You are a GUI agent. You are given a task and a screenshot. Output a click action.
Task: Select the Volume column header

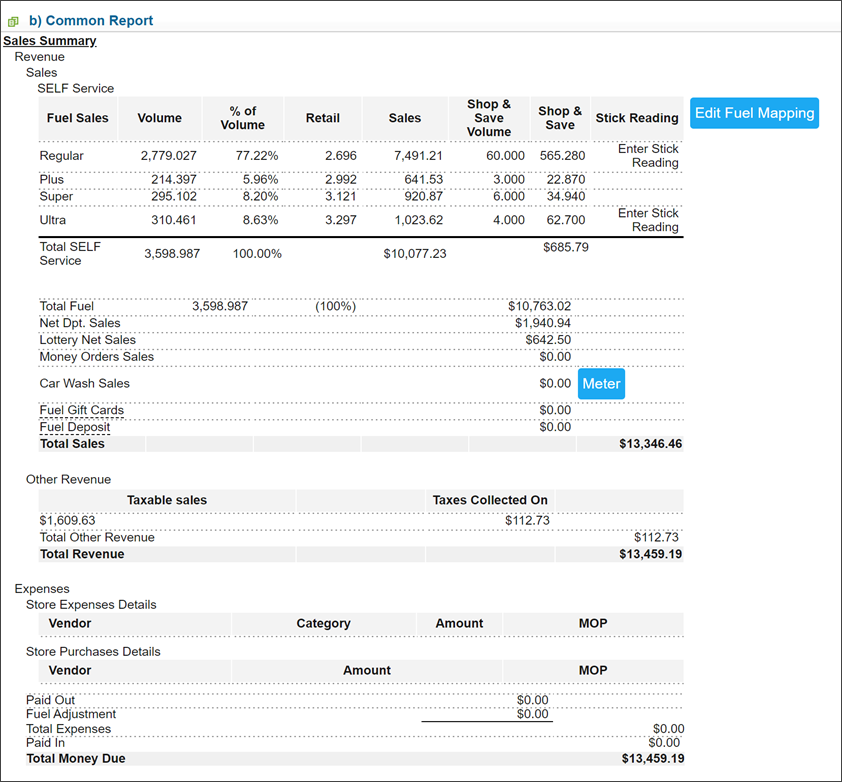(159, 118)
